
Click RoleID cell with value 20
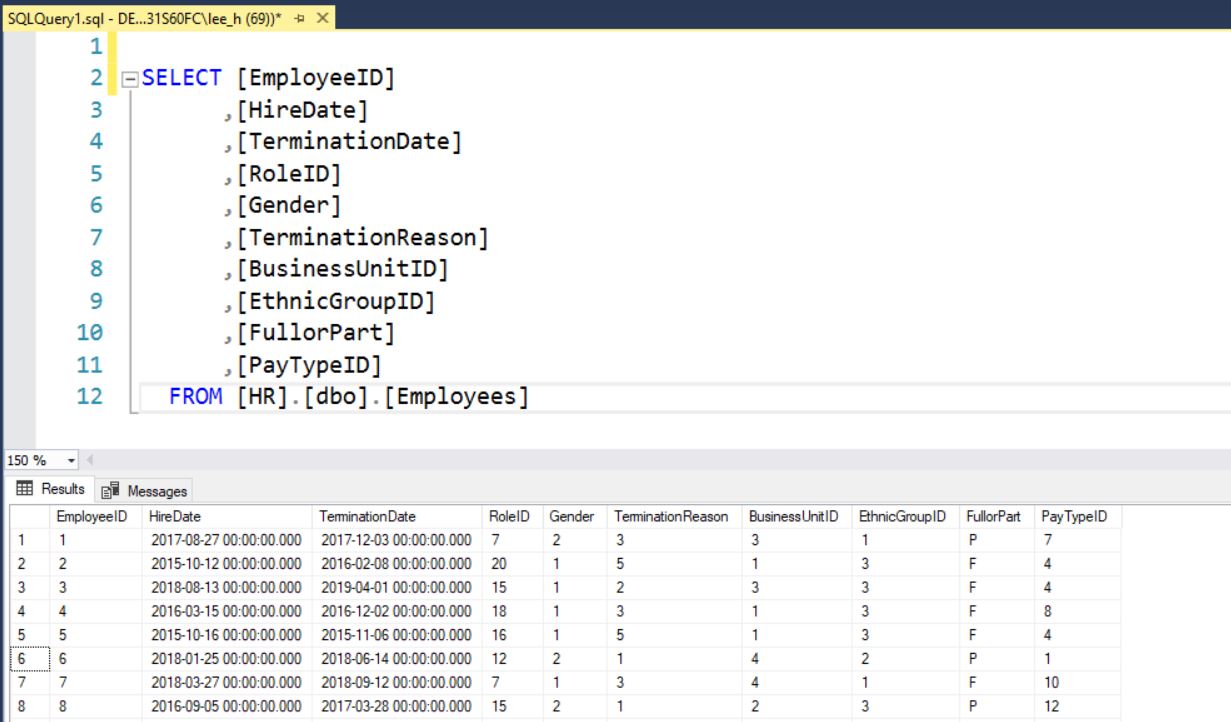click(513, 564)
